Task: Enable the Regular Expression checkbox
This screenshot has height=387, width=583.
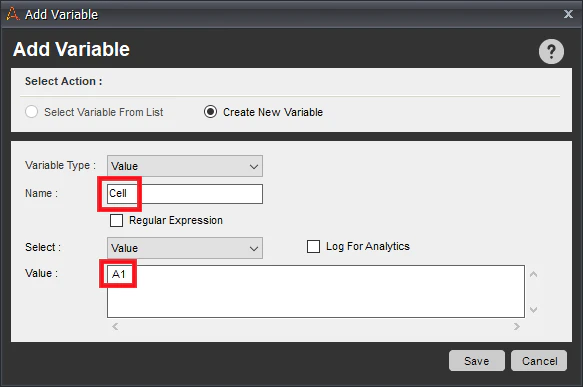Action: (x=116, y=220)
